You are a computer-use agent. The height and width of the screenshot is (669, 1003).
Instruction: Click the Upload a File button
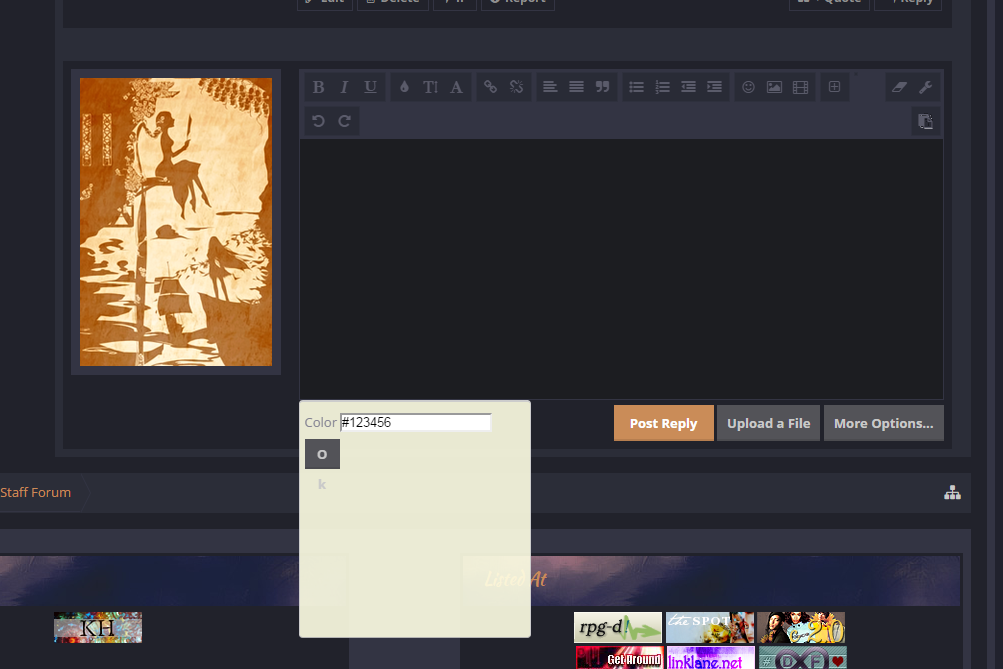pos(768,423)
